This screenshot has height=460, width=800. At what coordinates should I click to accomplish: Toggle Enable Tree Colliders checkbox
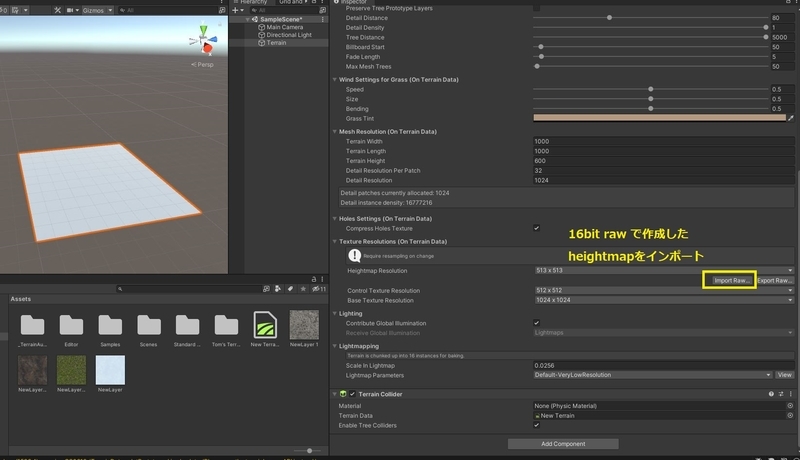536,425
